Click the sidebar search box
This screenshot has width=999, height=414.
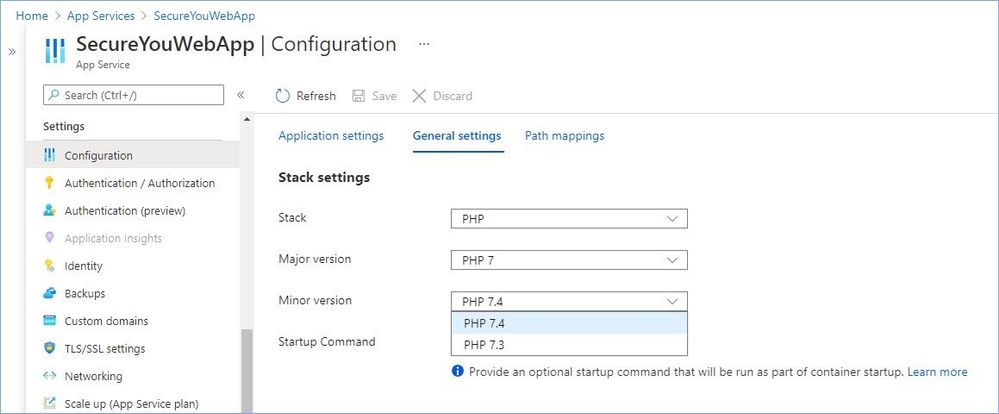click(x=133, y=95)
